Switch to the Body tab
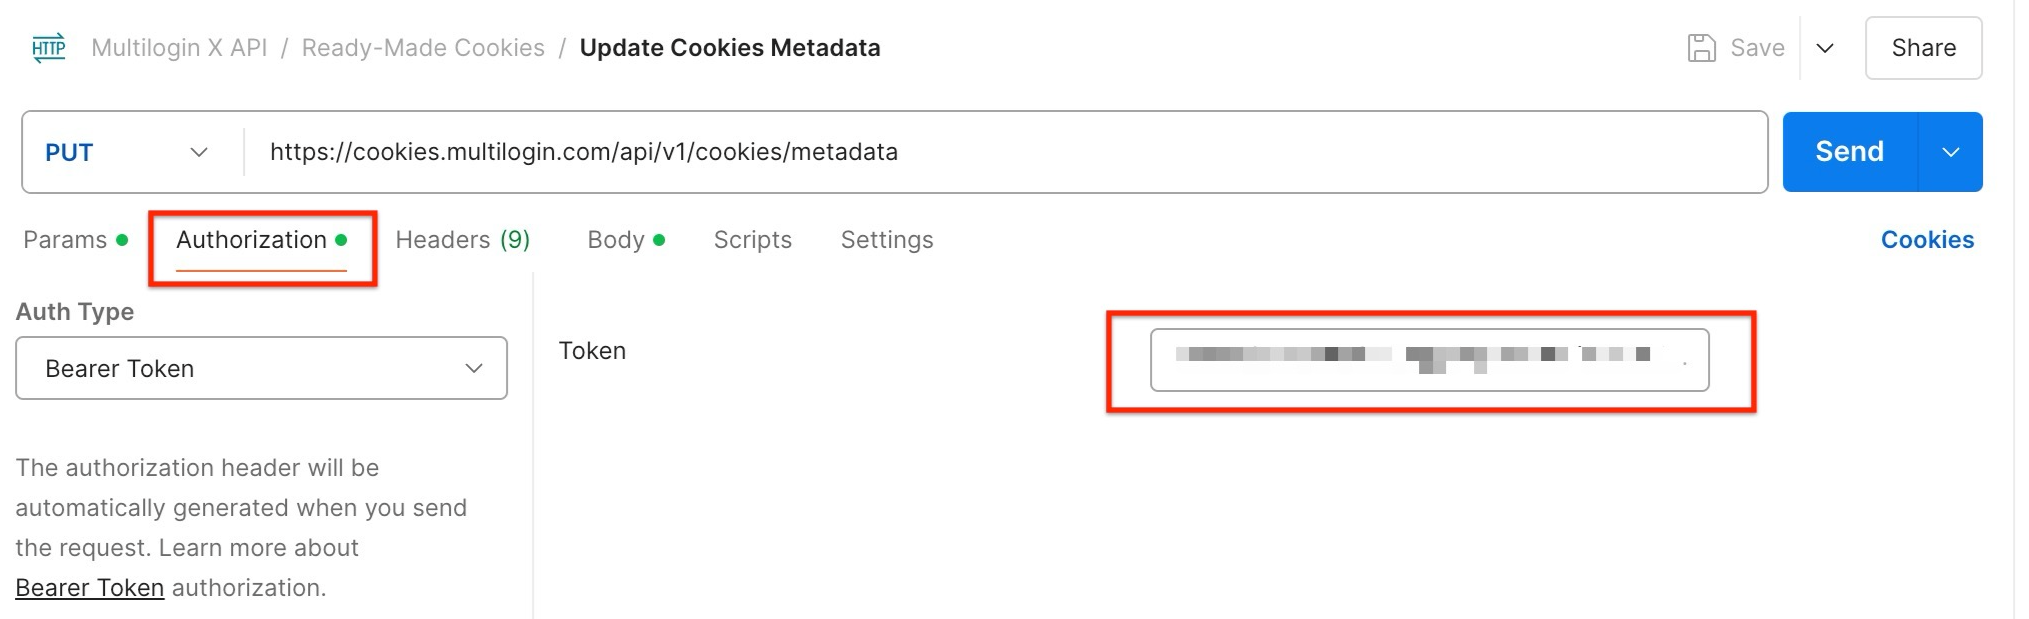The width and height of the screenshot is (2029, 619). (613, 239)
